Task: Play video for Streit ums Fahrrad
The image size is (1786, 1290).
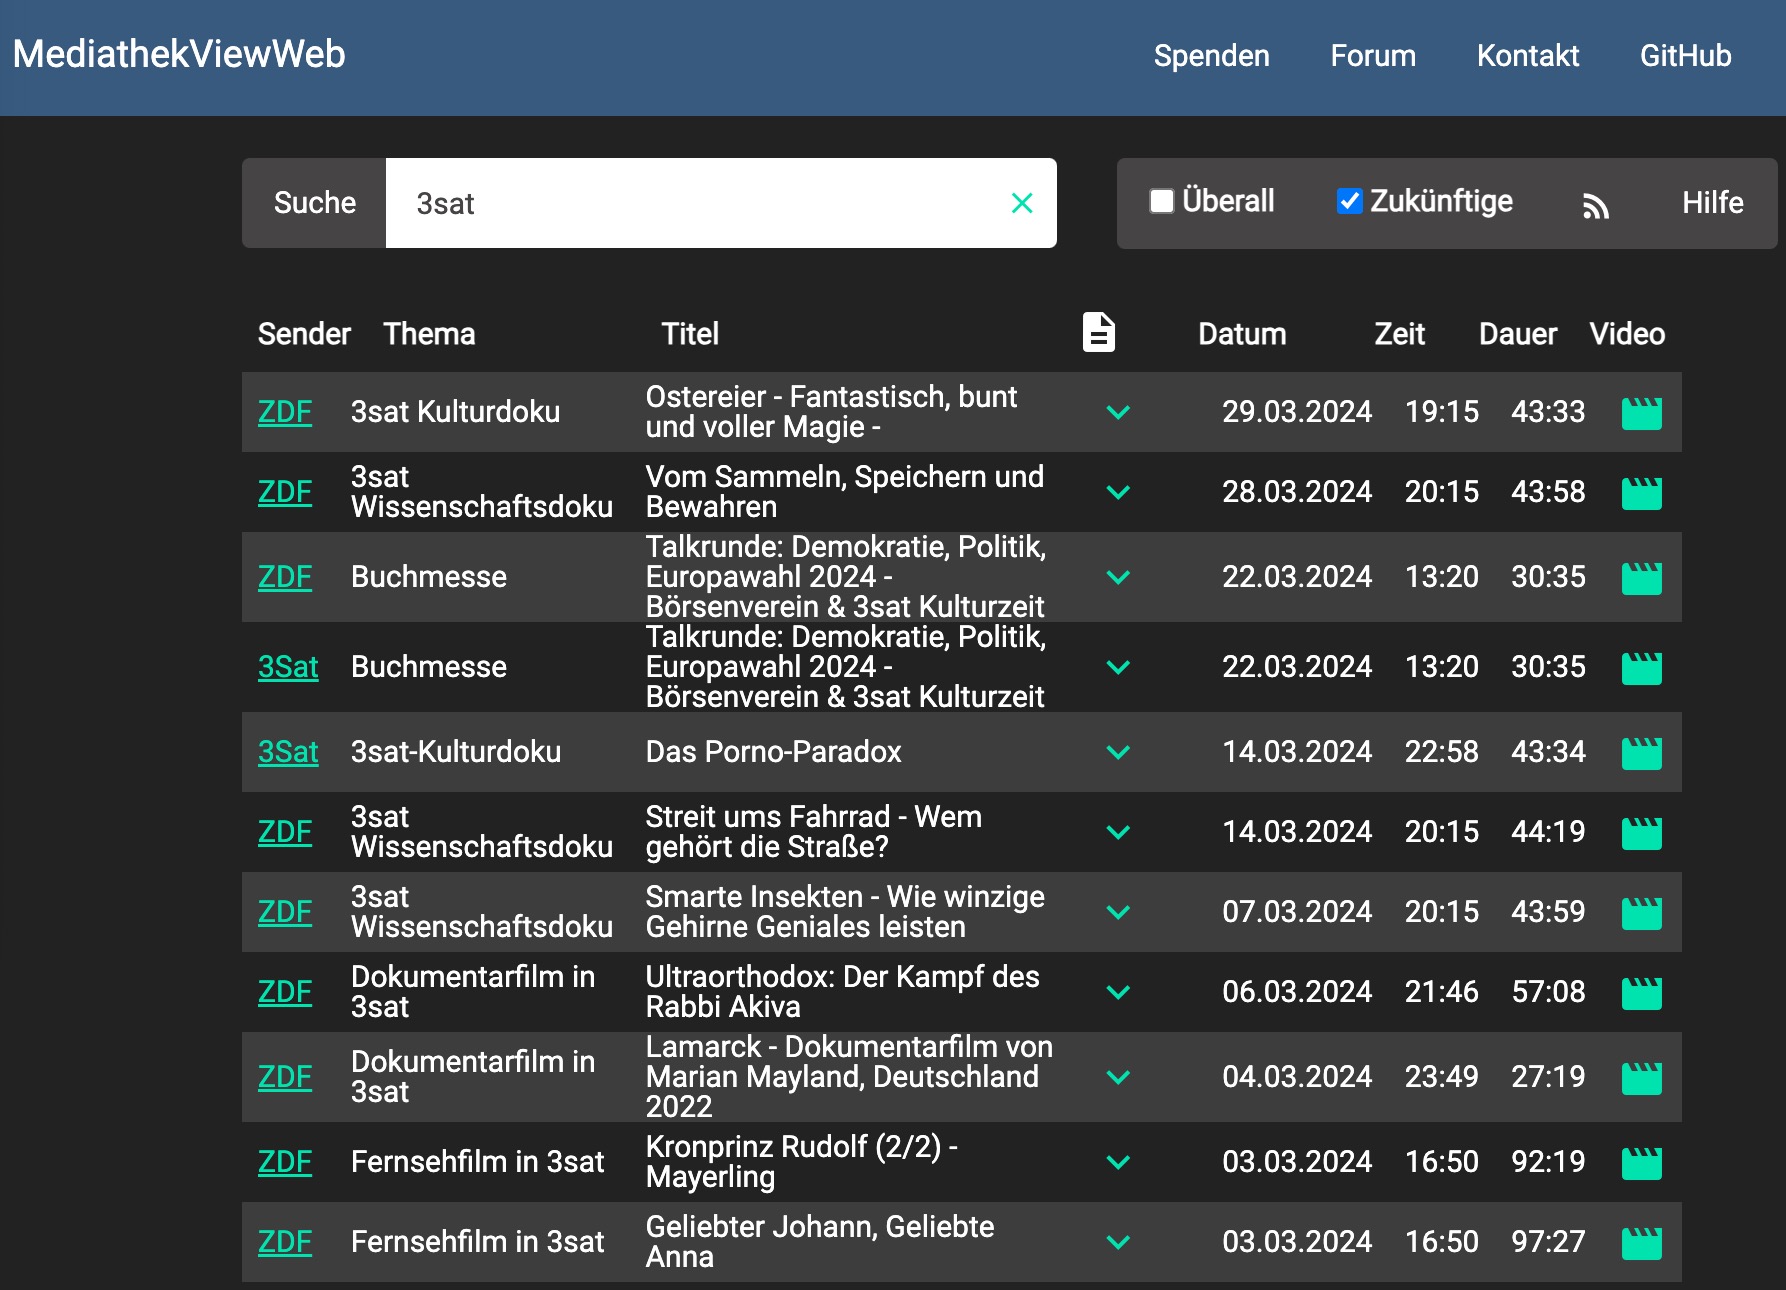Action: pyautogui.click(x=1641, y=833)
